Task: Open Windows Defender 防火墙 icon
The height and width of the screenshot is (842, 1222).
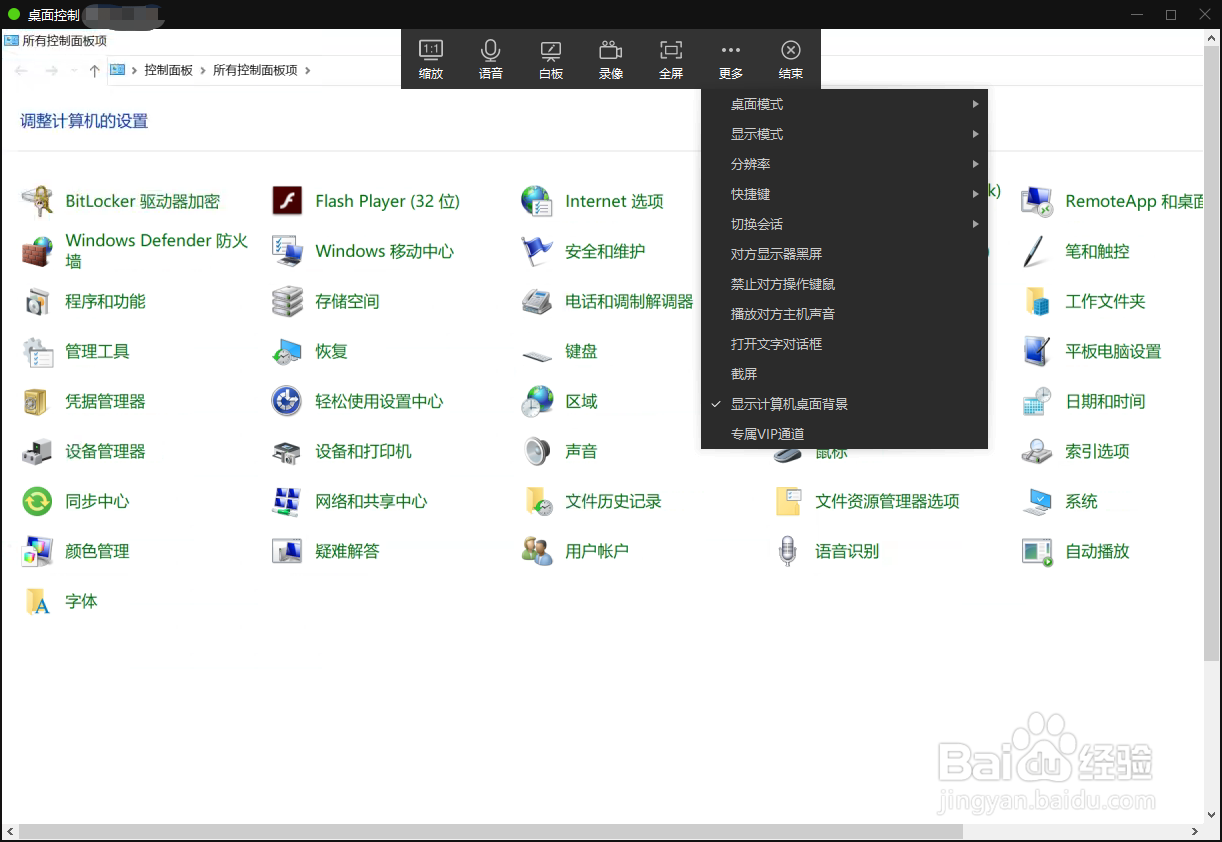Action: coord(37,251)
